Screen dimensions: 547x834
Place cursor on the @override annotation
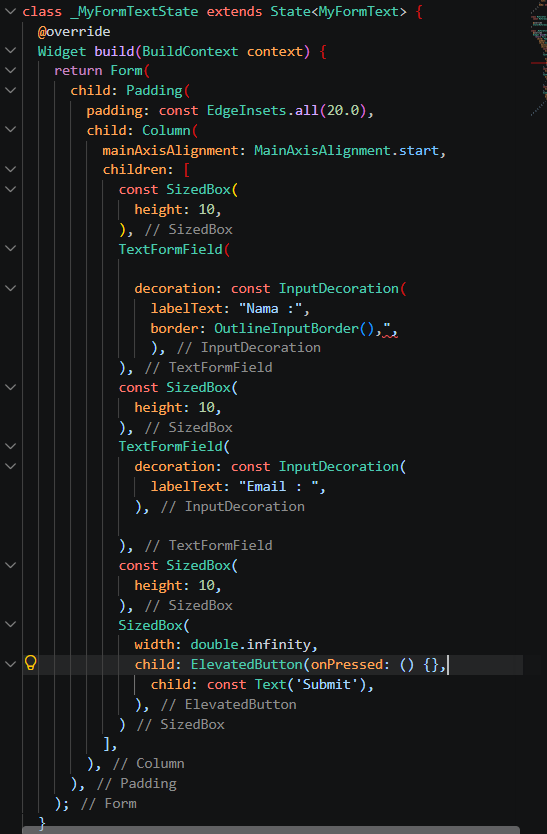coord(74,31)
